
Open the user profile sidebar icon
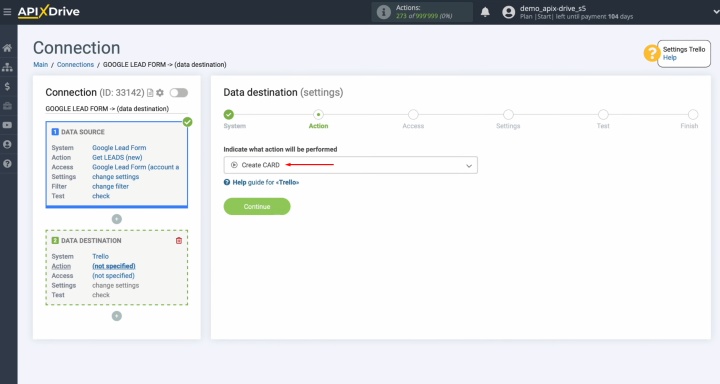(x=7, y=144)
